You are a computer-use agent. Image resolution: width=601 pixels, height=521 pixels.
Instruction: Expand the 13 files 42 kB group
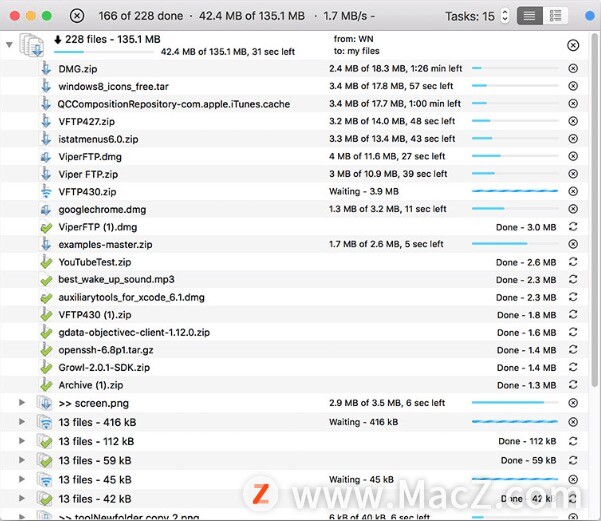pos(22,498)
